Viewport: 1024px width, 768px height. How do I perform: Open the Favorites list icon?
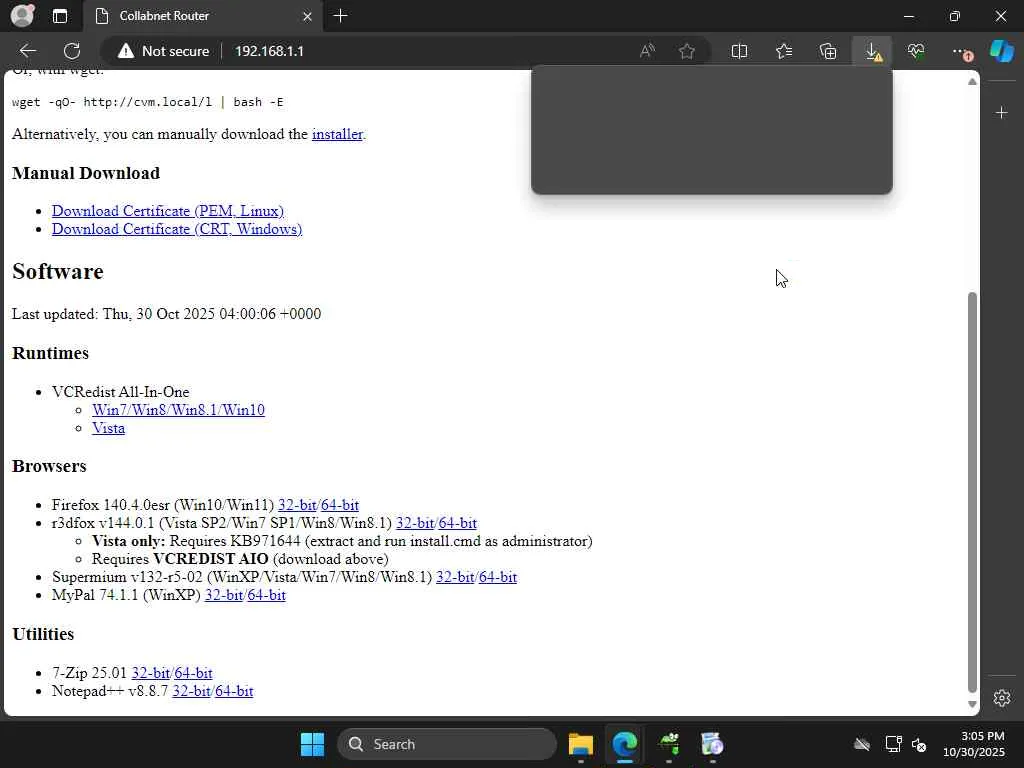784,51
